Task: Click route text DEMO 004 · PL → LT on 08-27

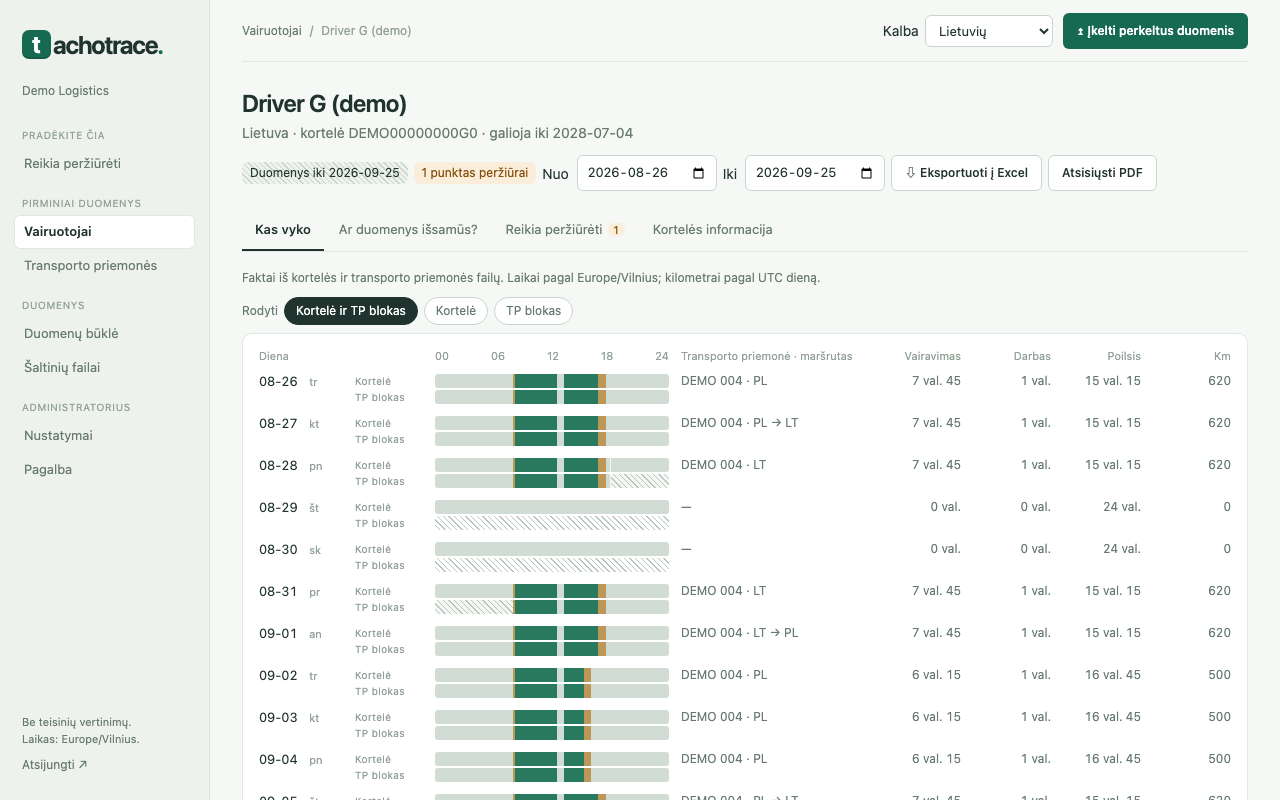Action: [740, 423]
